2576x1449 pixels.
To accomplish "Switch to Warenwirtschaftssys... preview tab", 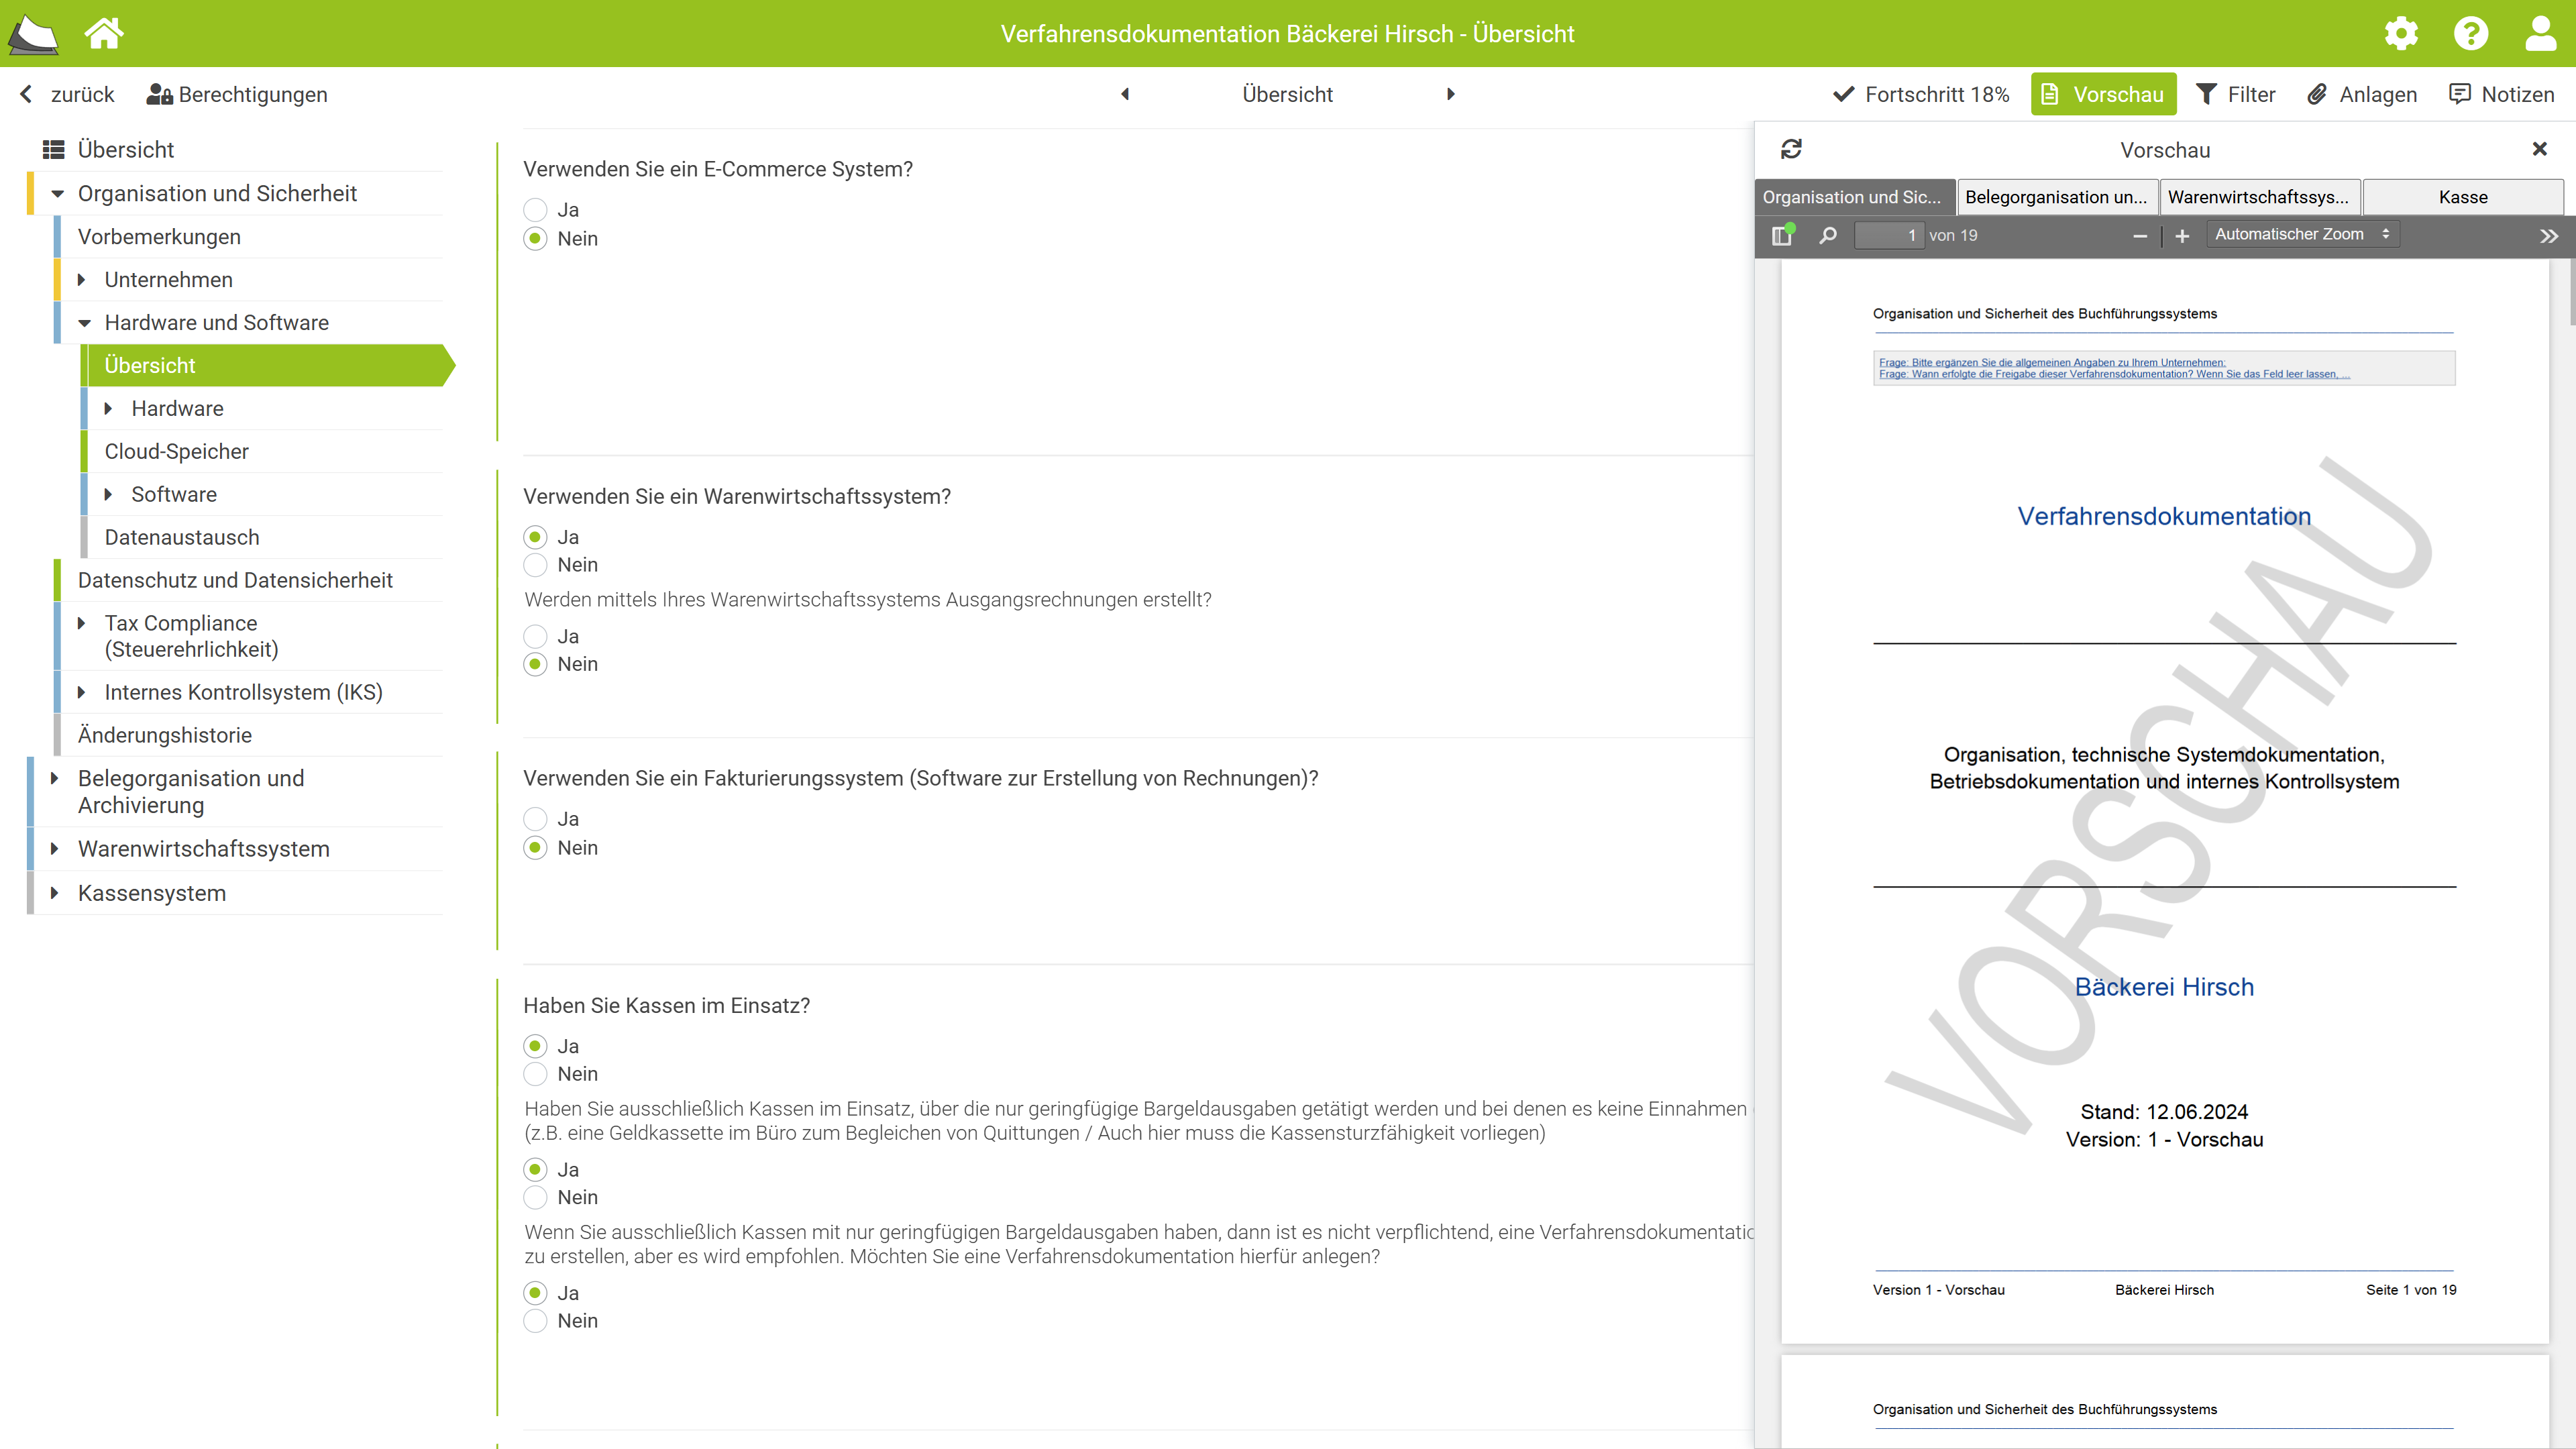I will click(x=2259, y=197).
